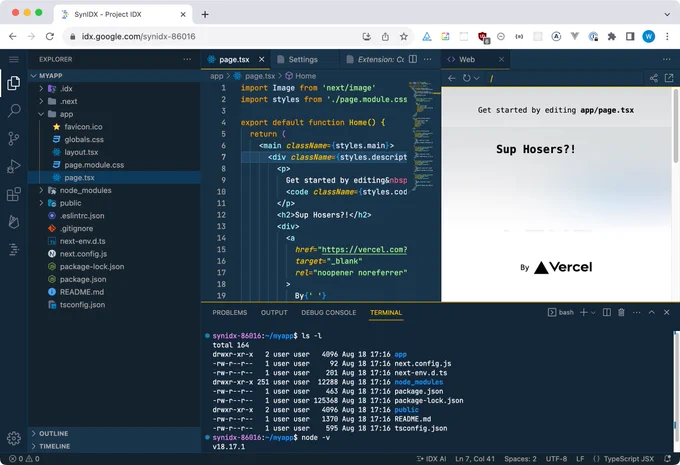
Task: Reload the browser page
Action: click(50, 36)
